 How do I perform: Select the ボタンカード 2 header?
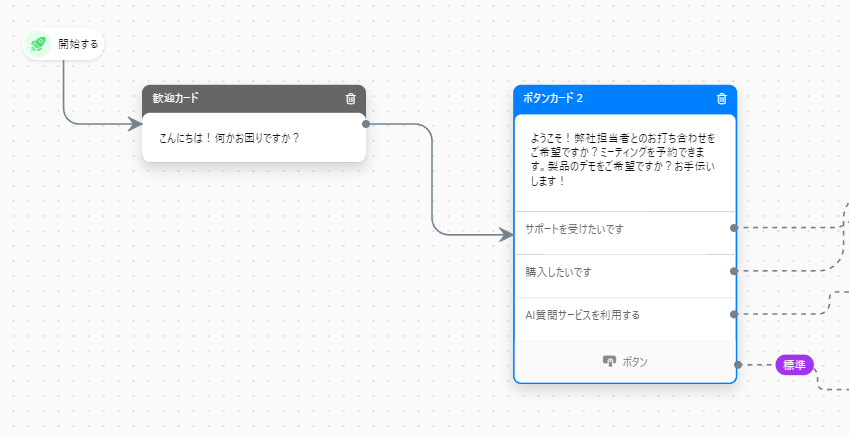625,99
